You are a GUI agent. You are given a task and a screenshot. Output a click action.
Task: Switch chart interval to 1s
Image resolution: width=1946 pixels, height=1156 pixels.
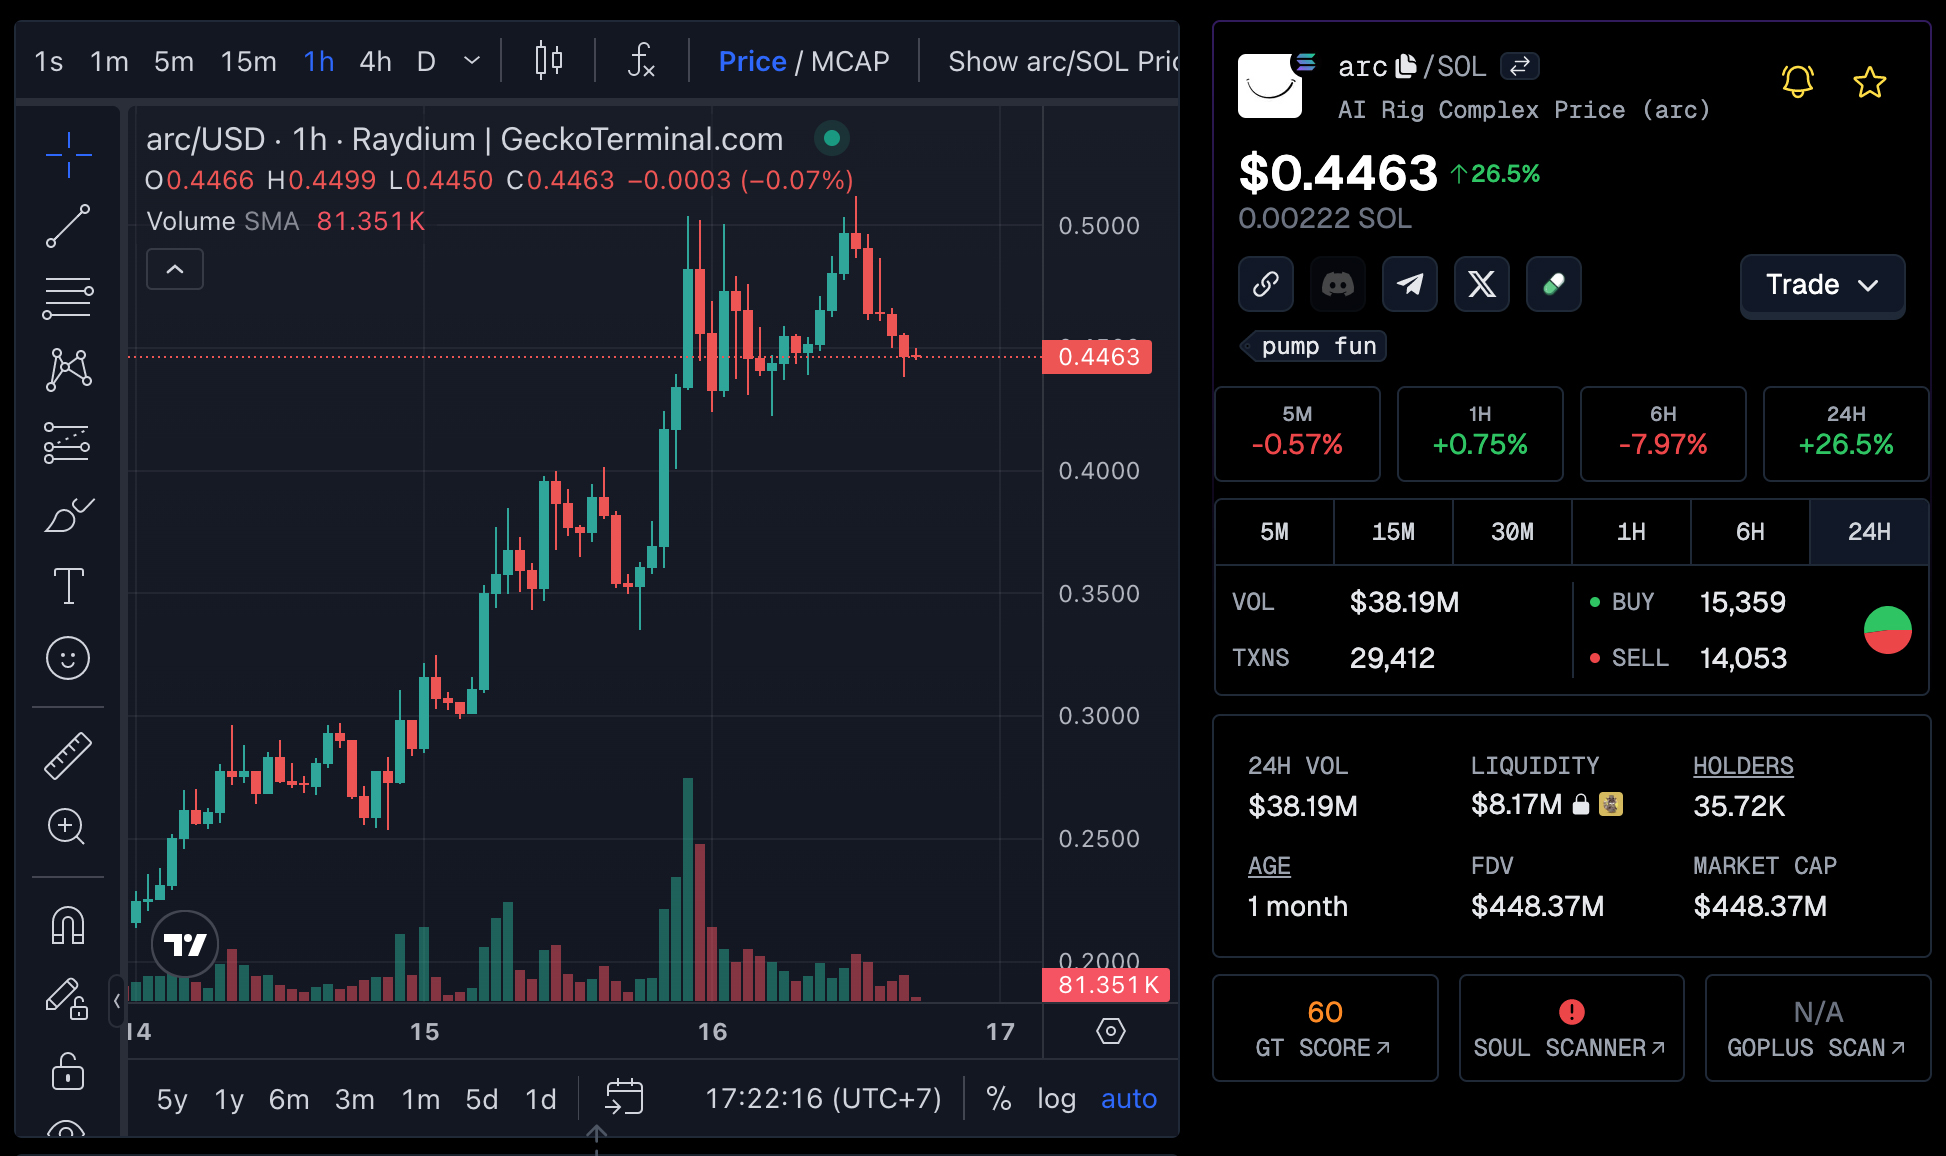point(48,61)
